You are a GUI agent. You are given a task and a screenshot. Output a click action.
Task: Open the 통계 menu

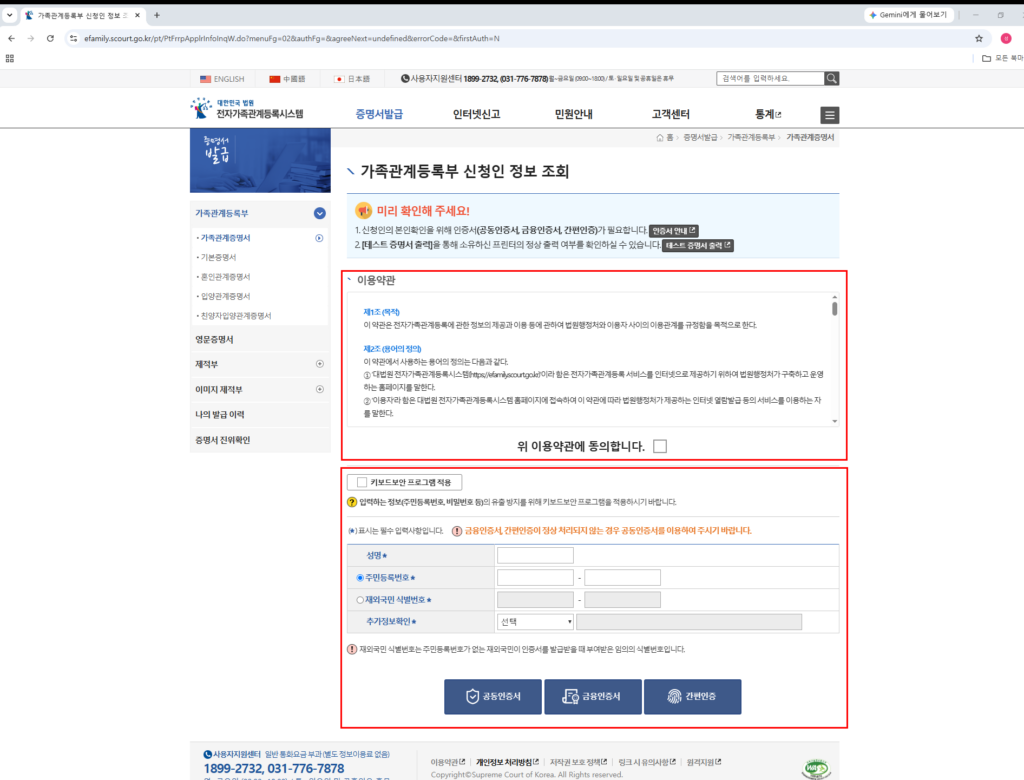(x=768, y=114)
